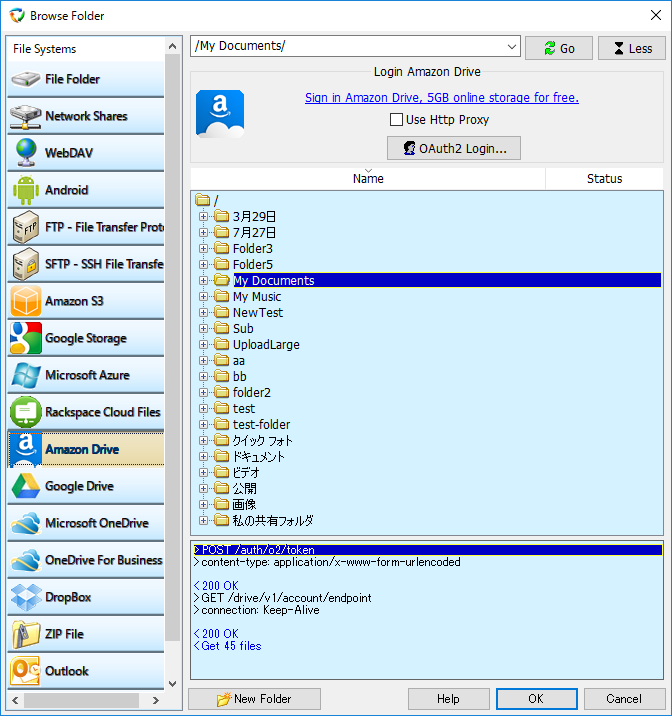Choose the WebDAV globe icon
The width and height of the screenshot is (672, 716).
[26, 153]
